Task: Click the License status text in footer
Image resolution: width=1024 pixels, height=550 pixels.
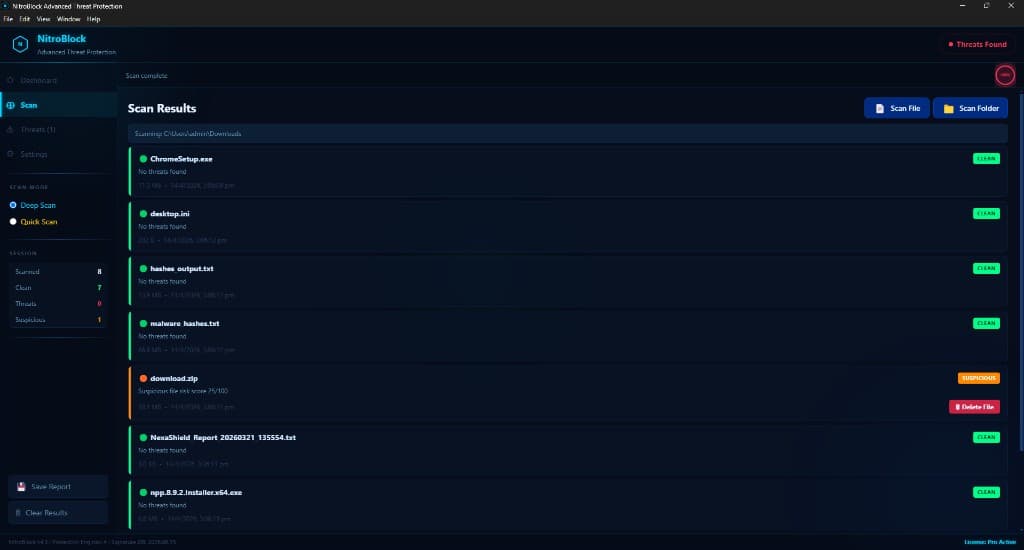Action: click(990, 542)
